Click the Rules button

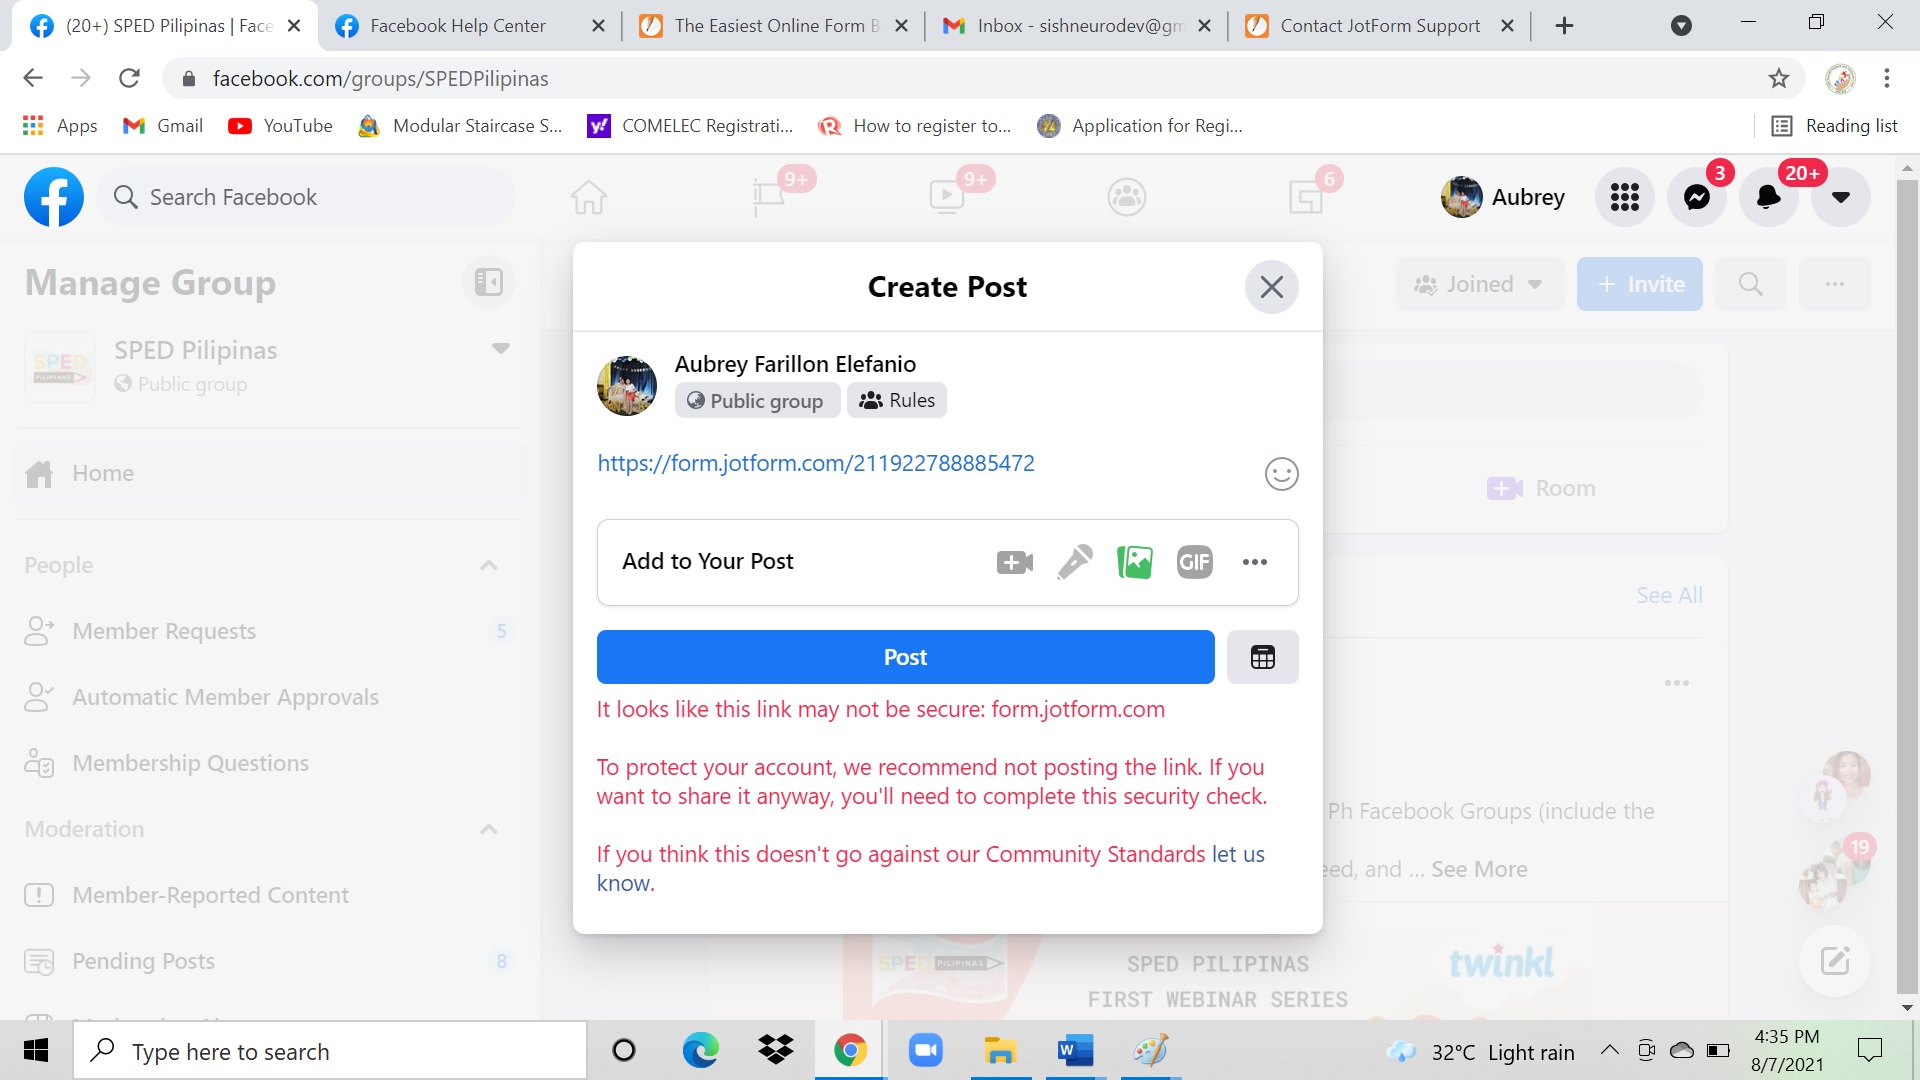coord(897,400)
